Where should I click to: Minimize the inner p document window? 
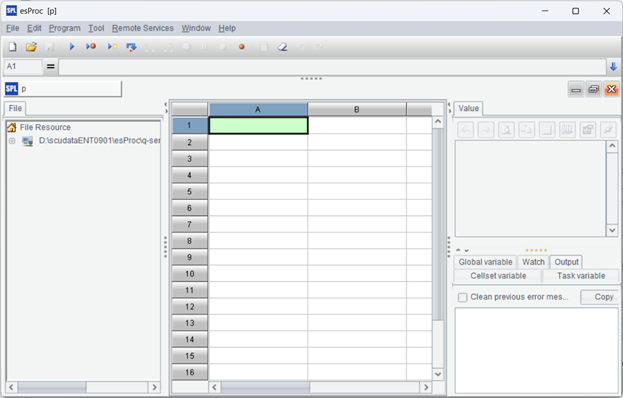pos(576,89)
